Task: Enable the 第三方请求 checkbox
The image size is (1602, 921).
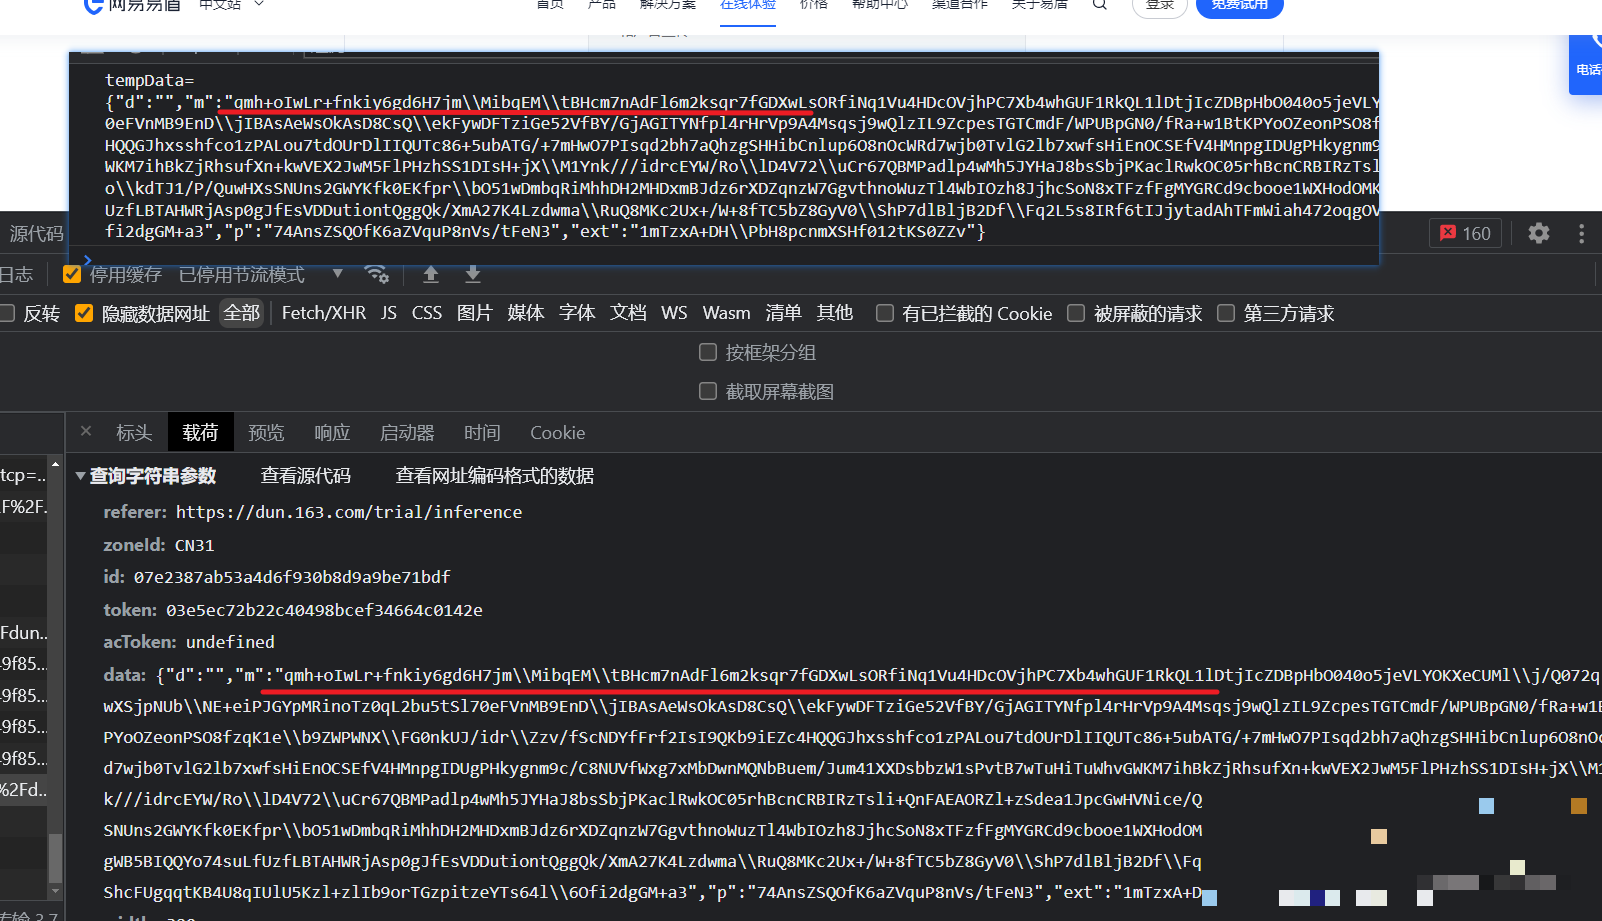Action: [x=1226, y=313]
